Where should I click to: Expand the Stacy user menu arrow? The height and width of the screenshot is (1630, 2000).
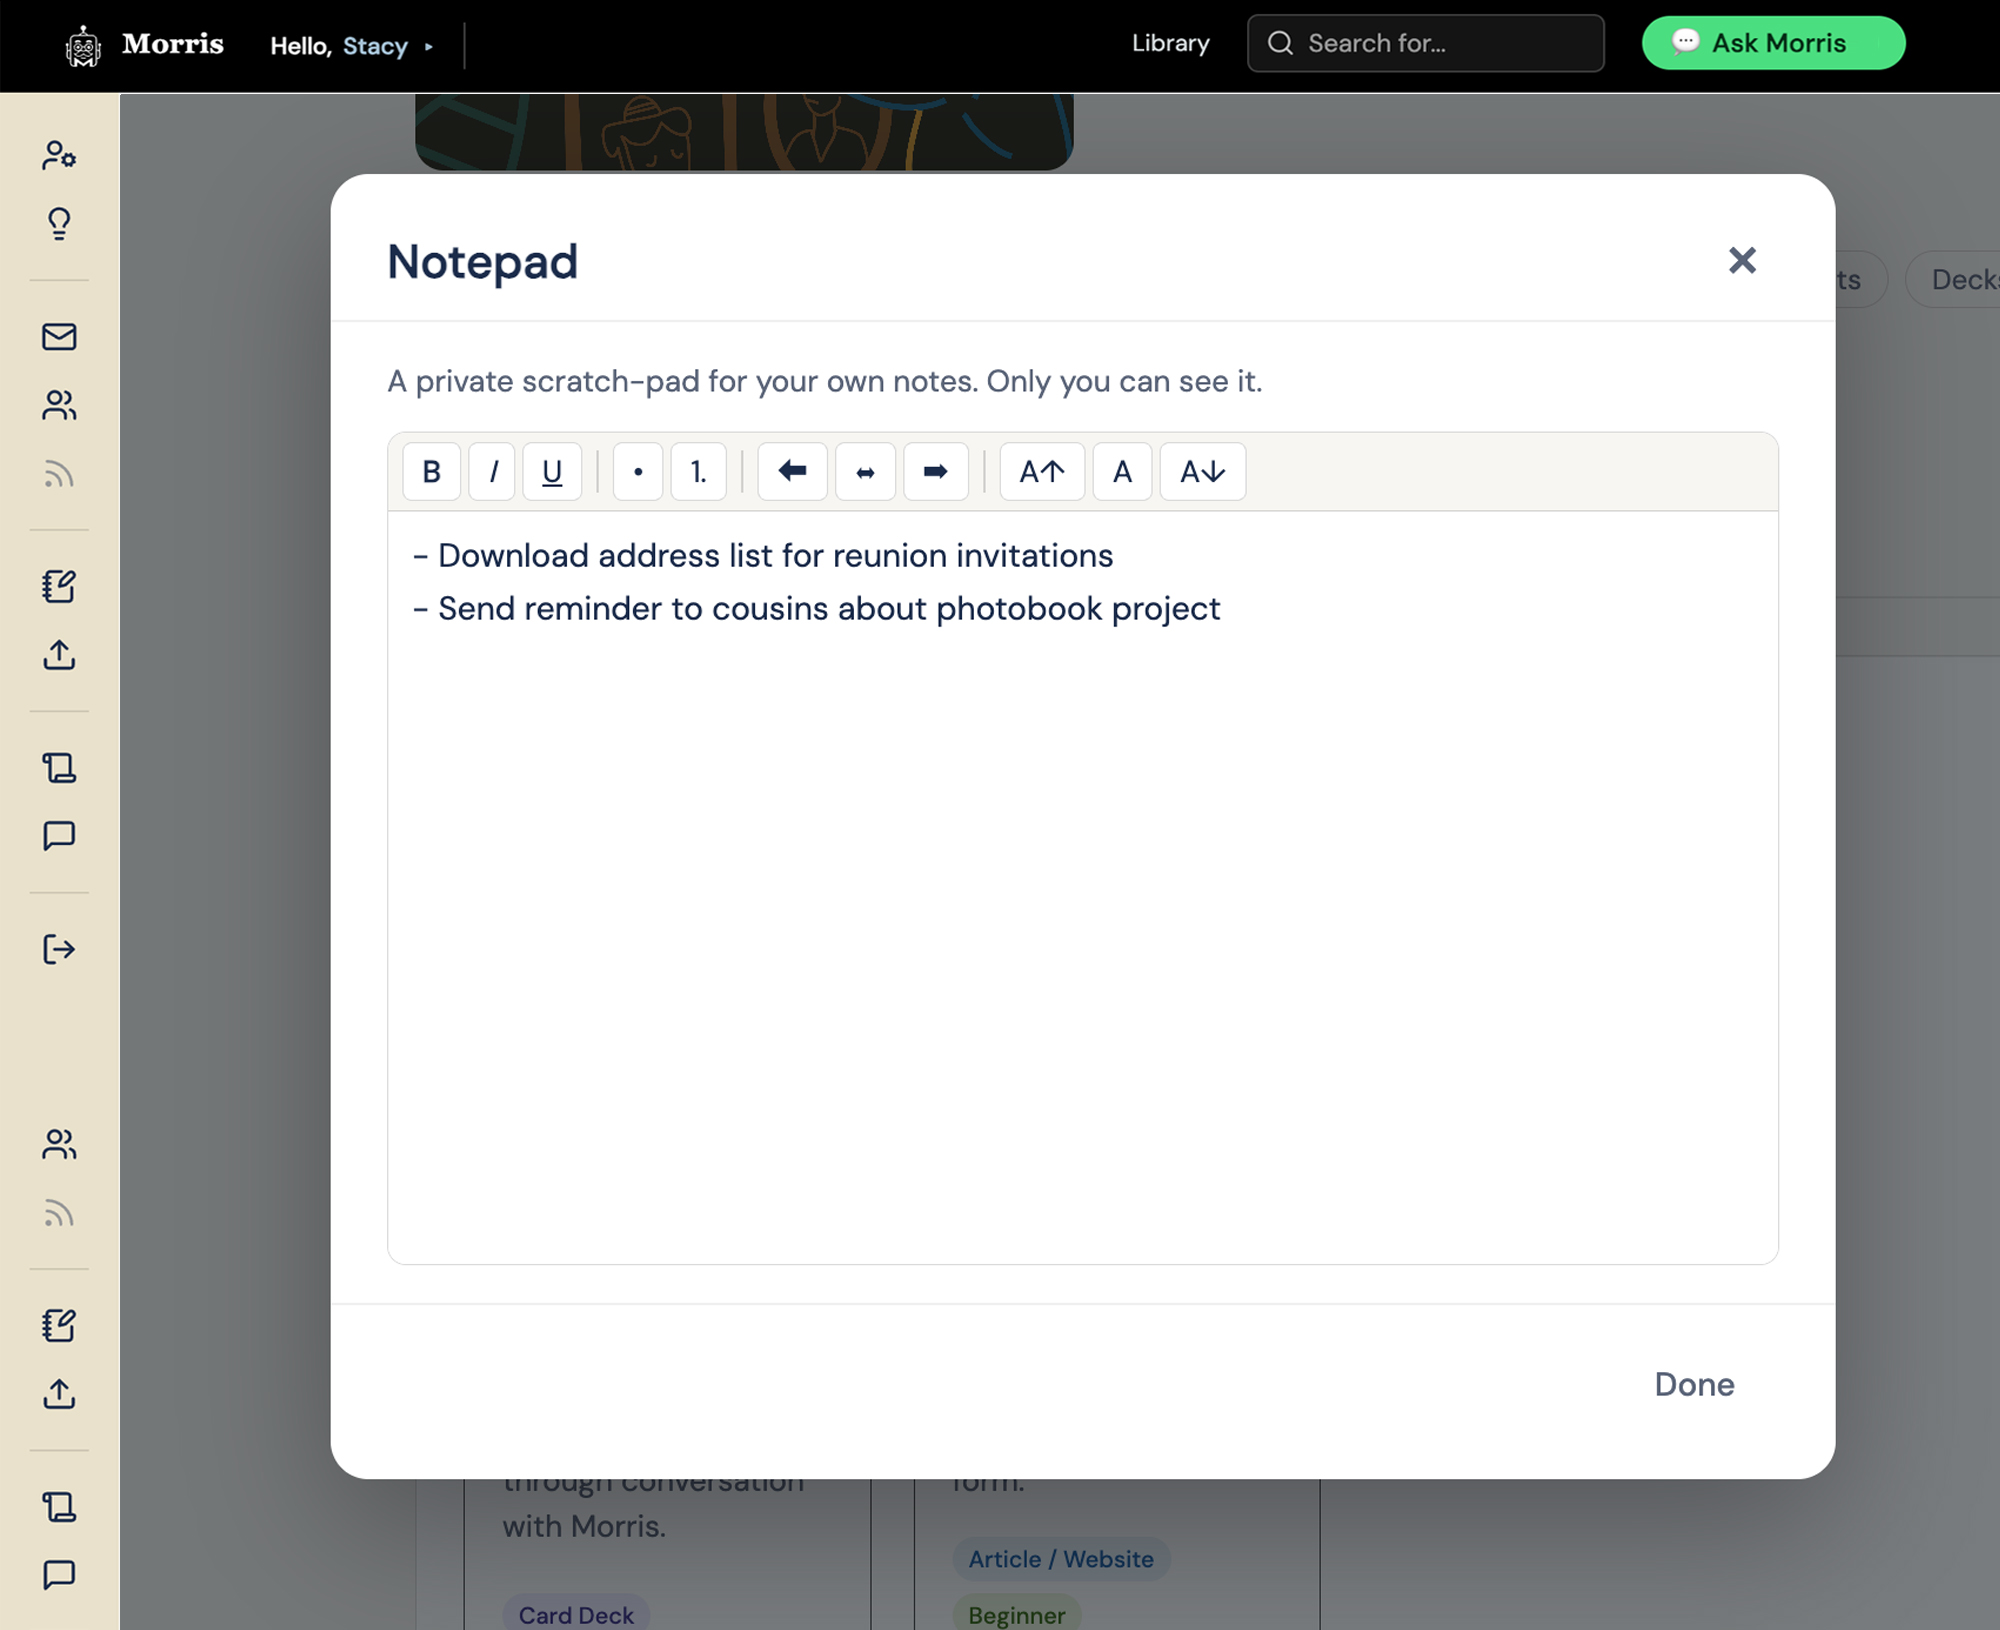tap(429, 46)
